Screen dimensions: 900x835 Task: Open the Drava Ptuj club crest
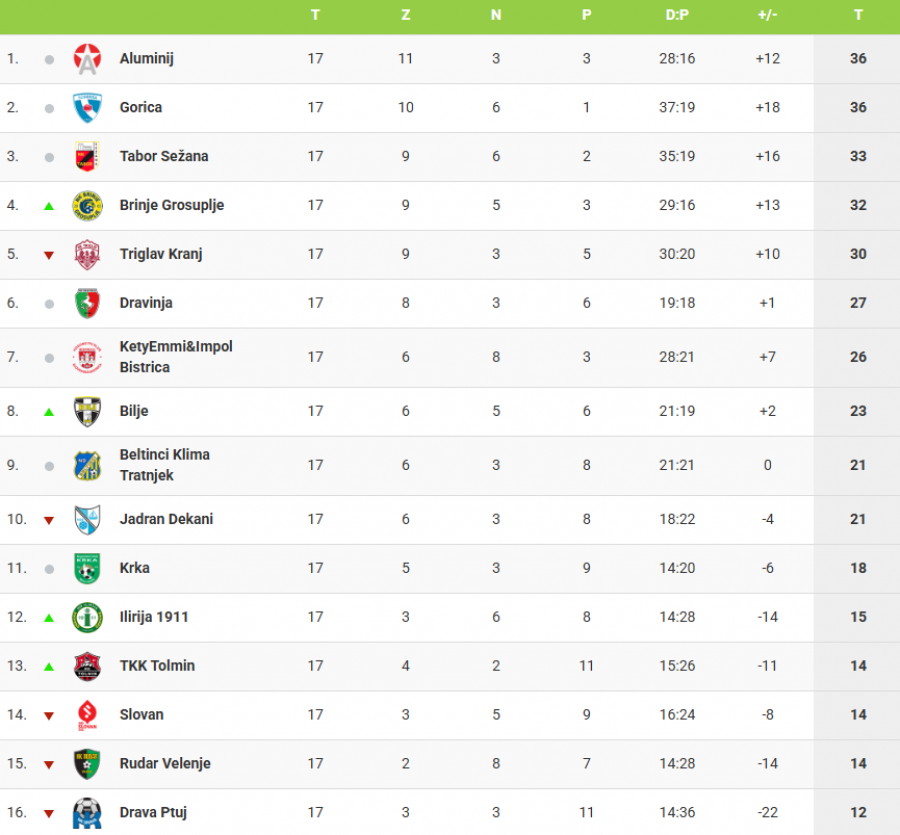[x=87, y=813]
